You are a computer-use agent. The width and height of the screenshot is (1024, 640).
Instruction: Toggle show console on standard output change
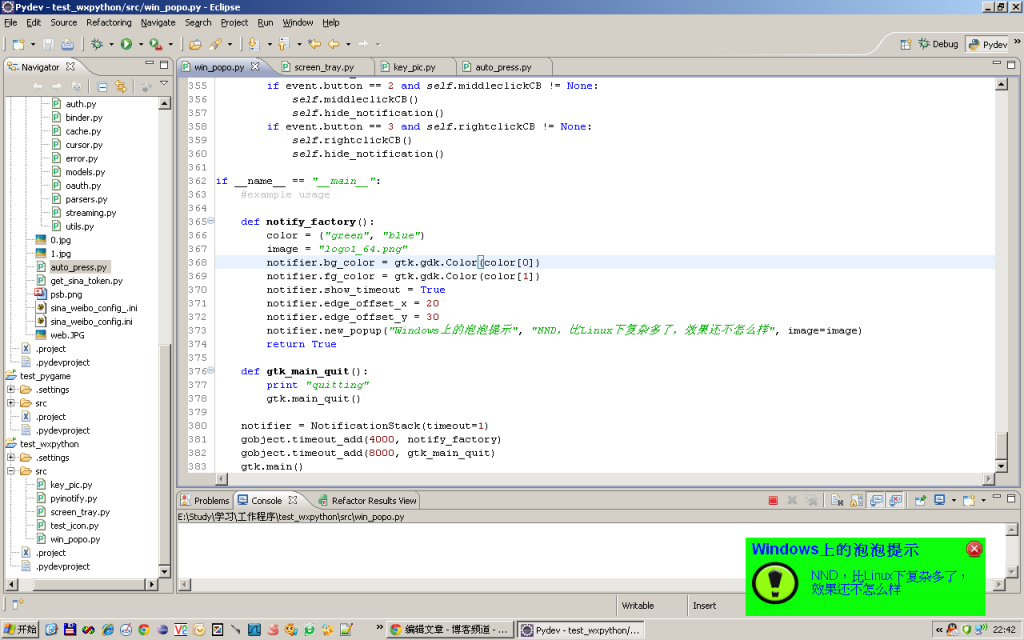point(876,500)
